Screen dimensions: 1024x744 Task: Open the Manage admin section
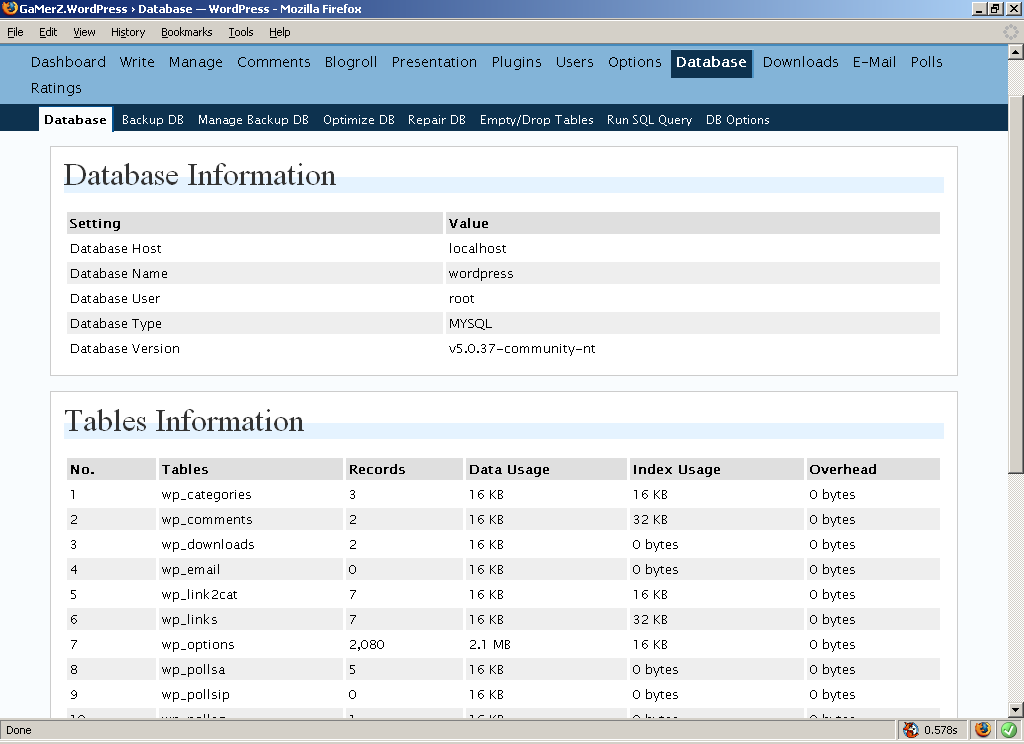196,62
